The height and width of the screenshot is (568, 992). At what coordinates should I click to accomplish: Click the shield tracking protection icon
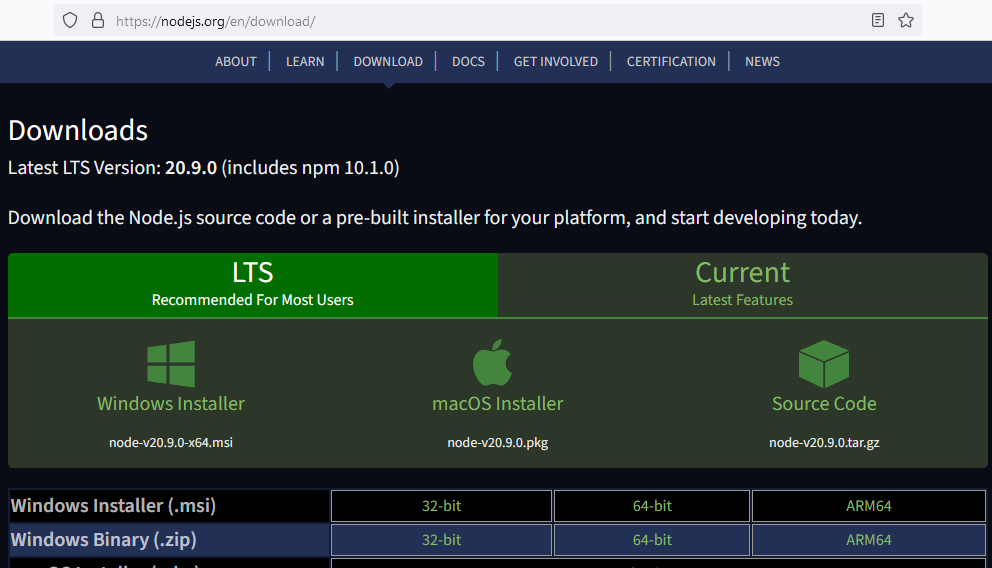point(70,20)
